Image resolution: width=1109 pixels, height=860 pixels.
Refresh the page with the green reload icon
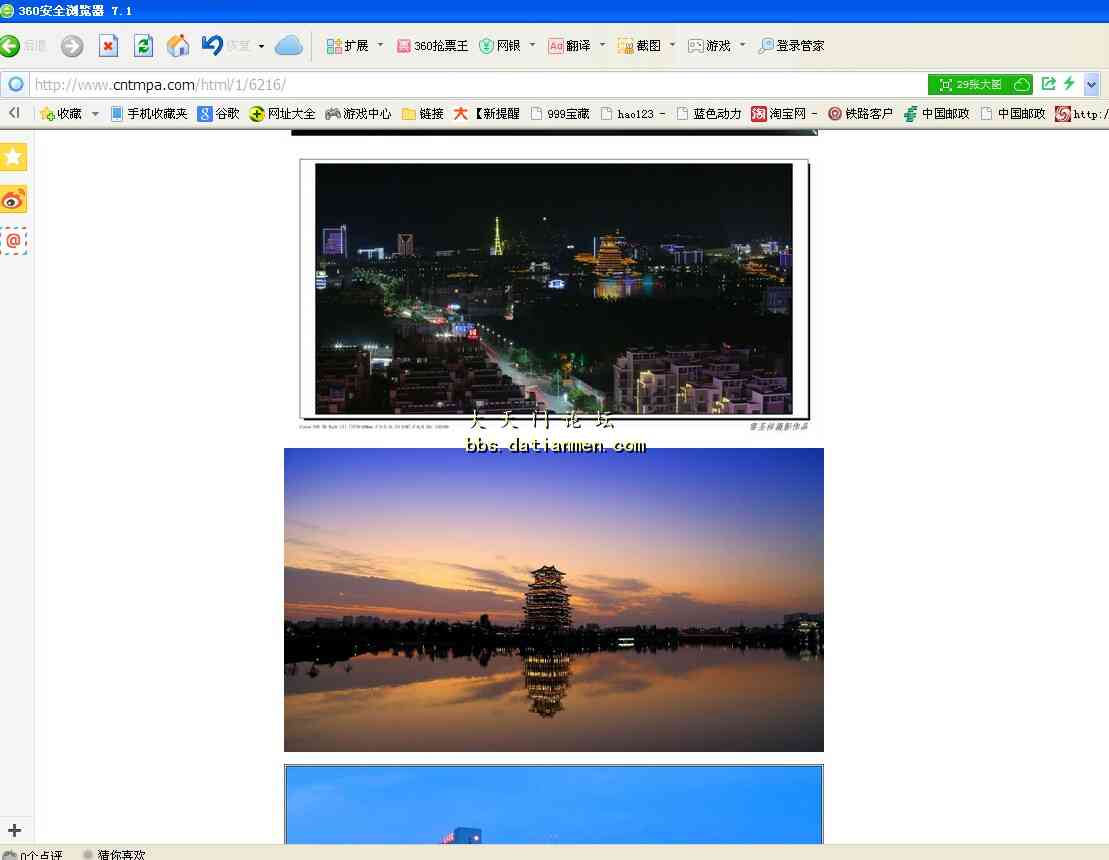[x=143, y=46]
